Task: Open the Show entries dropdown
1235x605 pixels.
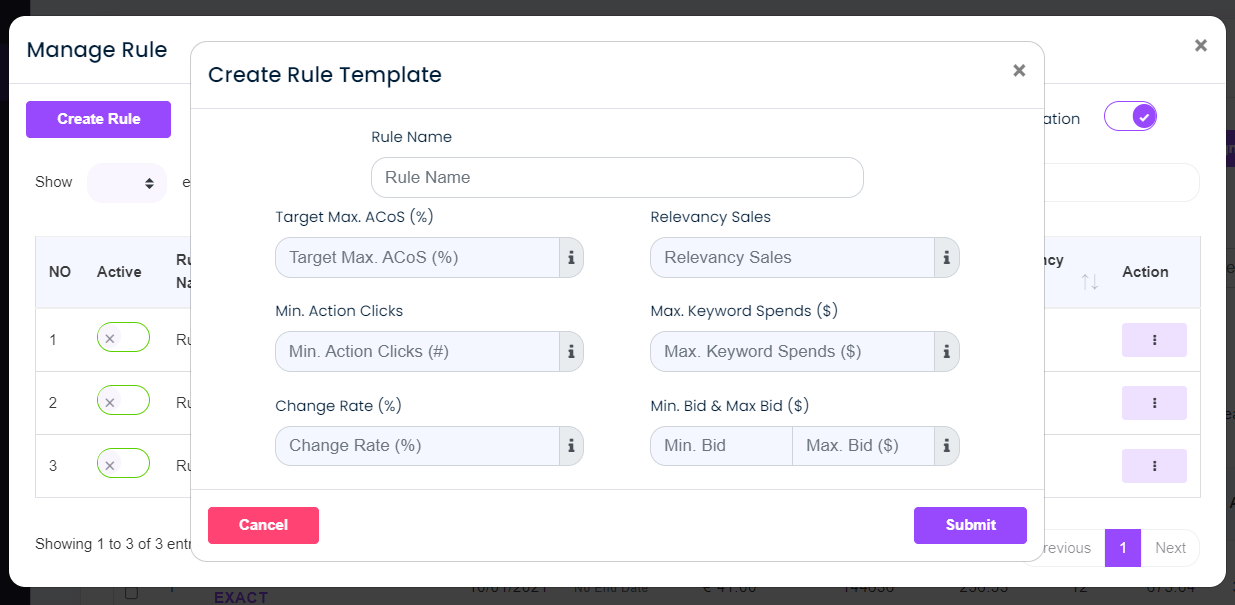Action: (x=127, y=183)
